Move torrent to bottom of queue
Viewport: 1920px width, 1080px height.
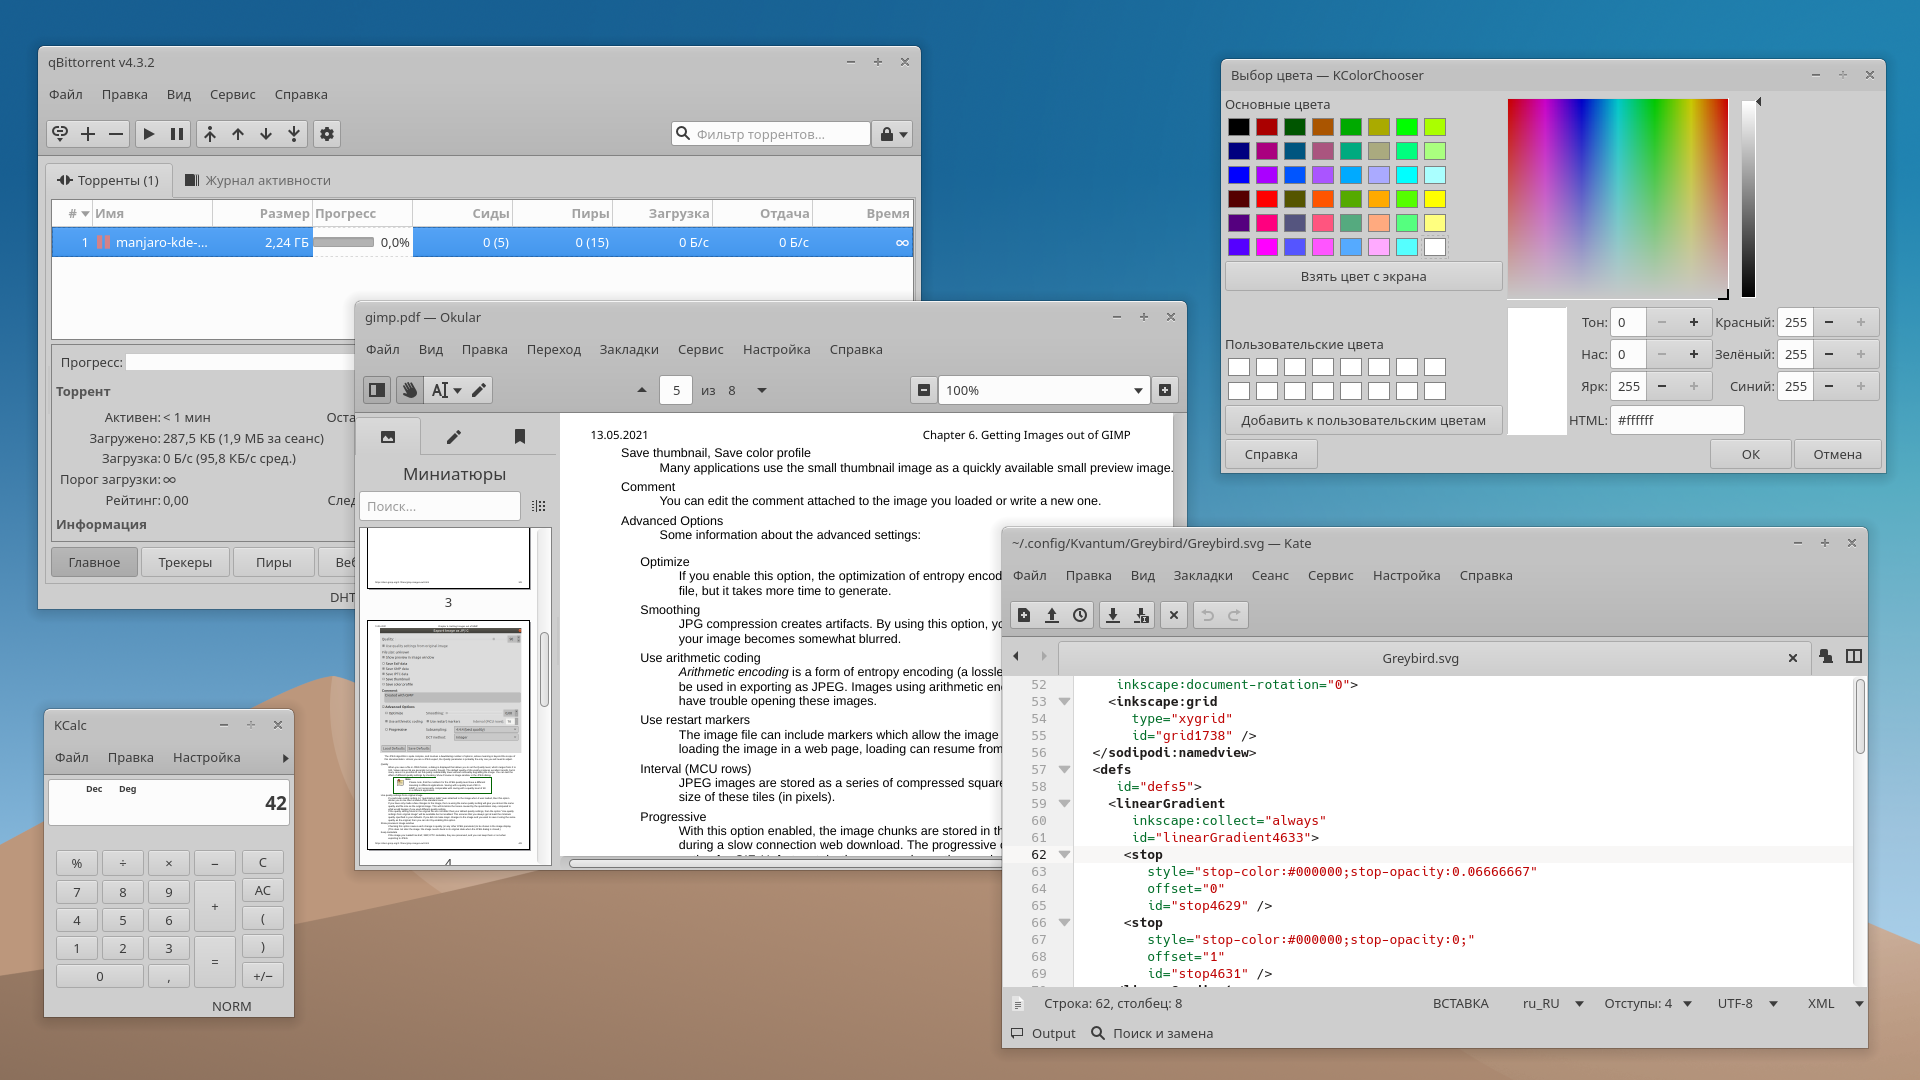coord(294,134)
